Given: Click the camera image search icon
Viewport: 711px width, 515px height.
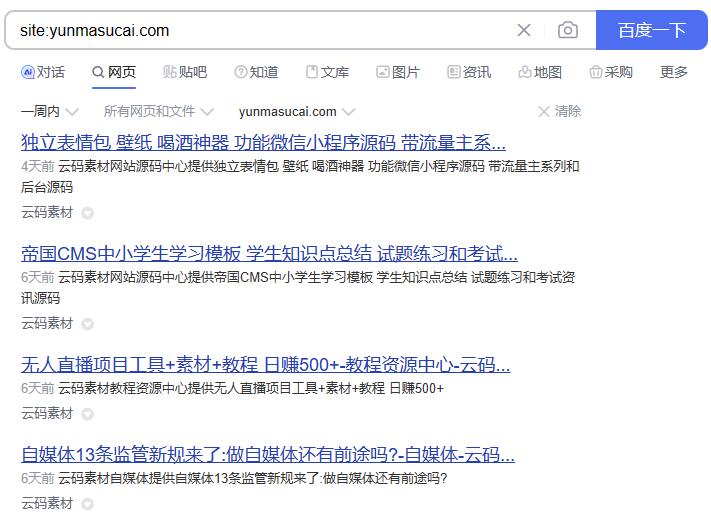Looking at the screenshot, I should pos(568,30).
